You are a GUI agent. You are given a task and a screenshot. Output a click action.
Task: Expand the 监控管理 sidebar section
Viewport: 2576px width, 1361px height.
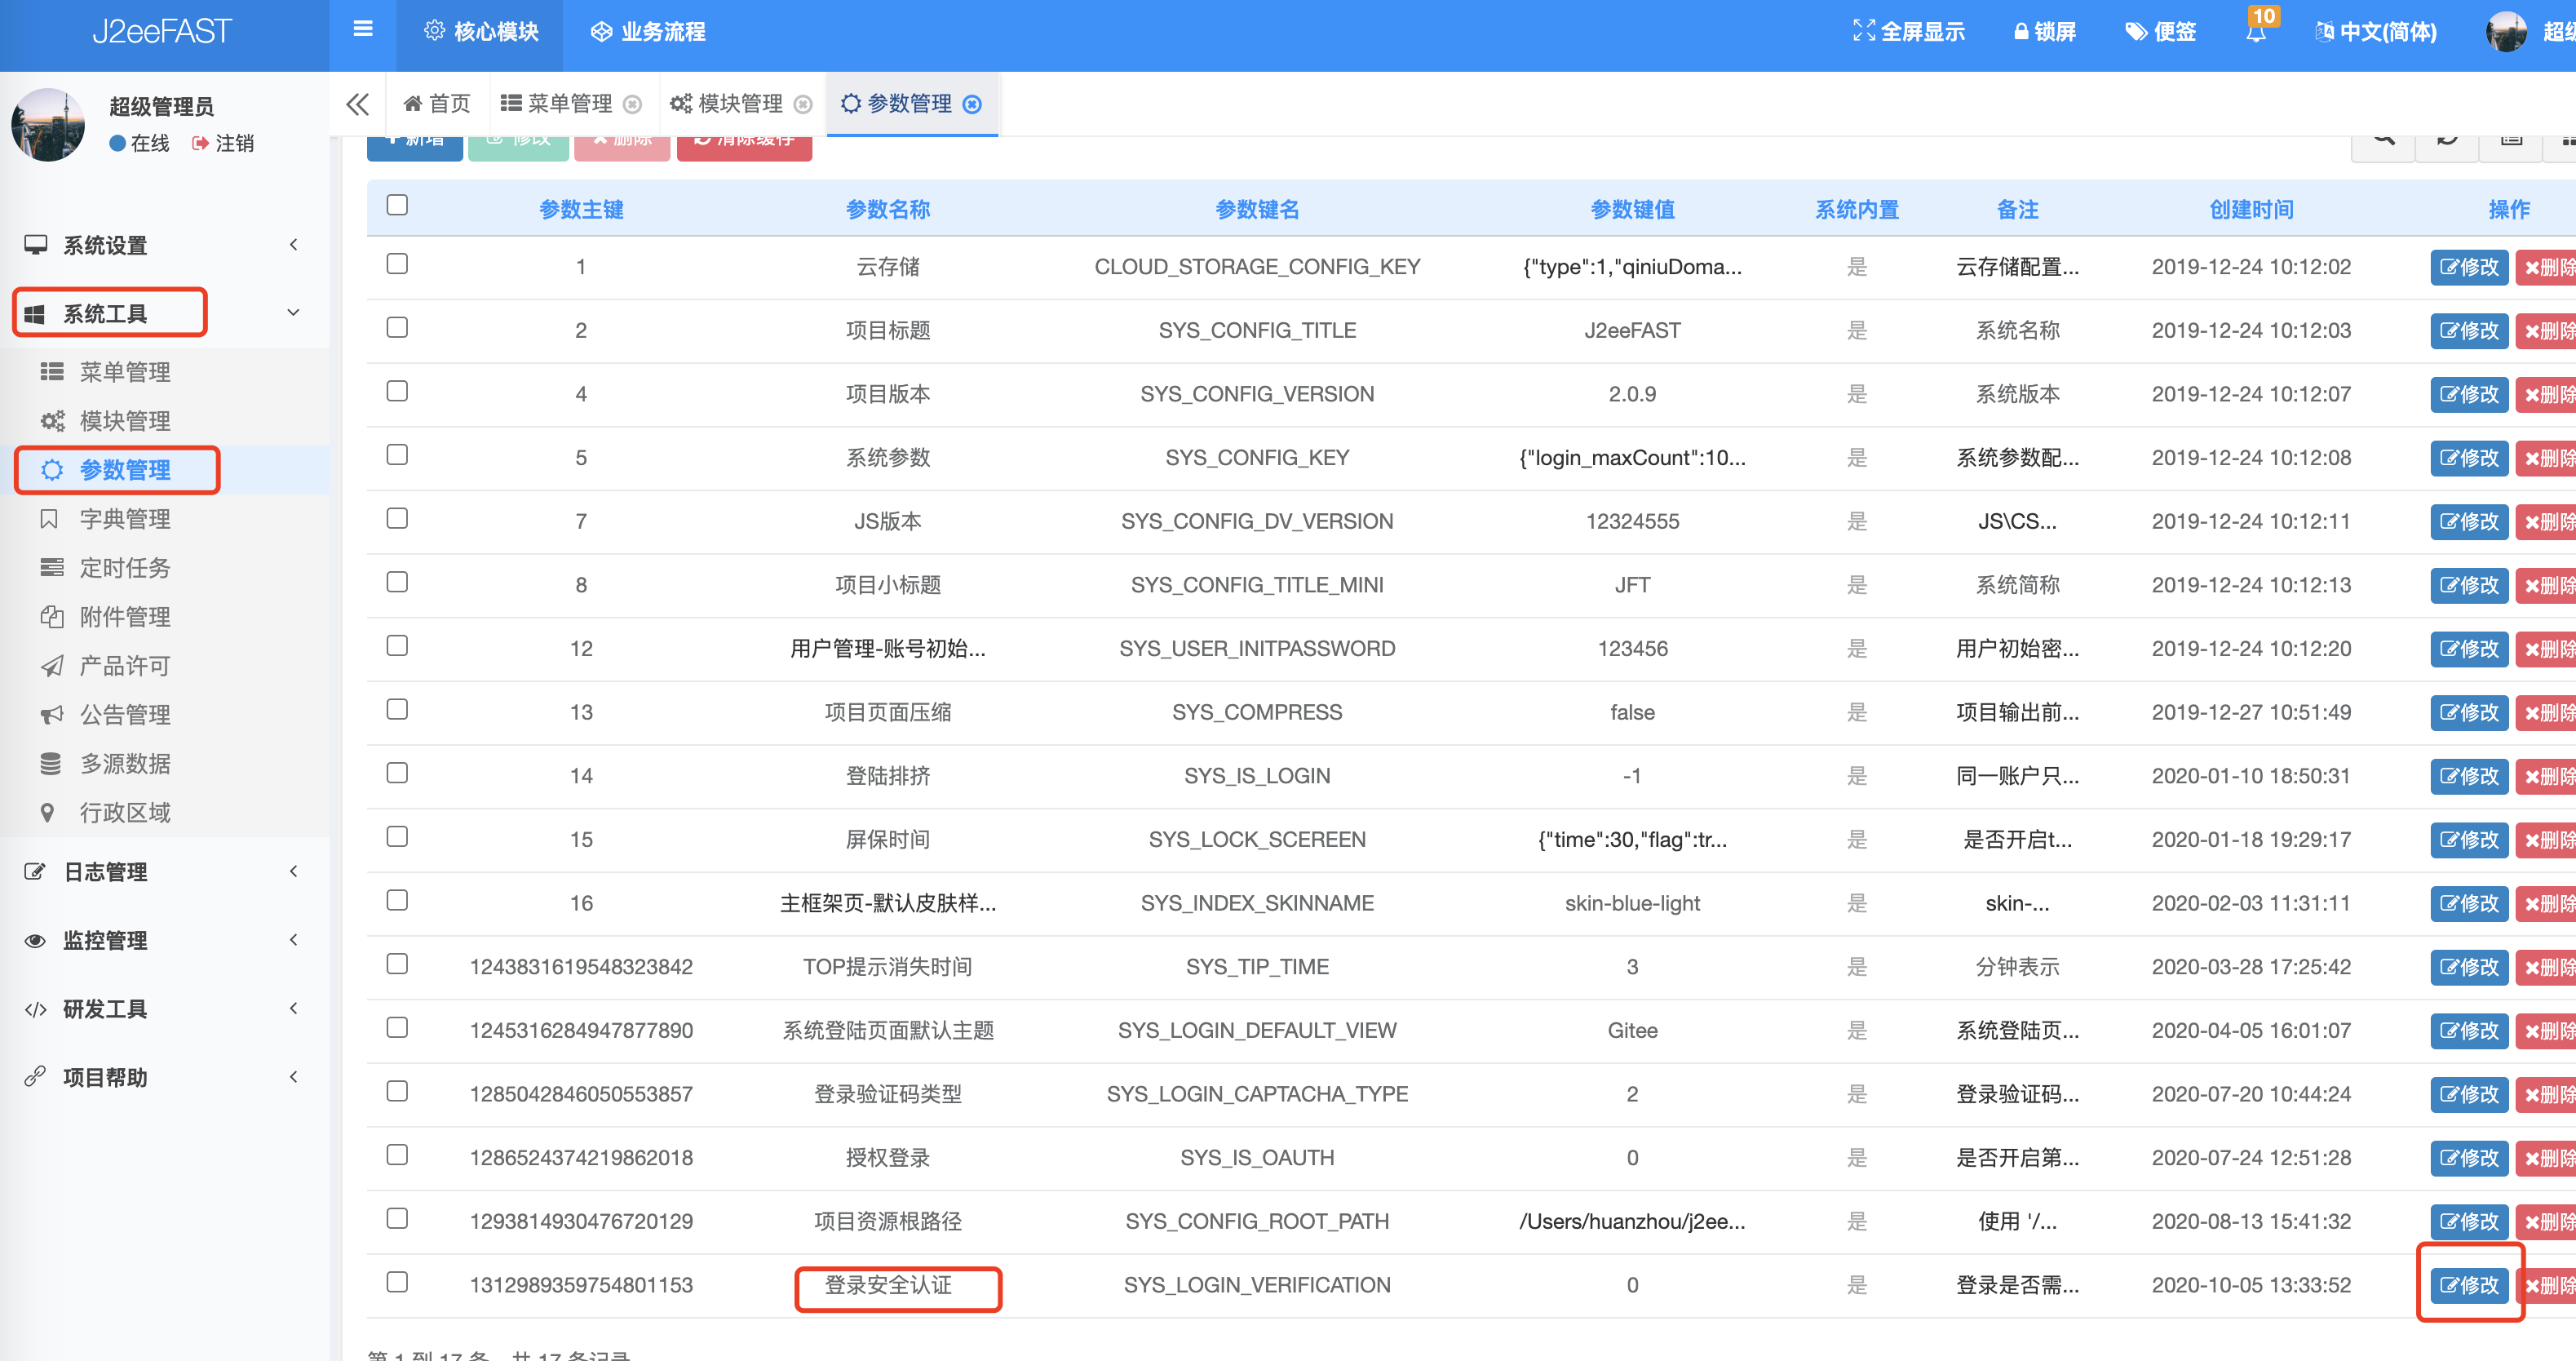[164, 941]
